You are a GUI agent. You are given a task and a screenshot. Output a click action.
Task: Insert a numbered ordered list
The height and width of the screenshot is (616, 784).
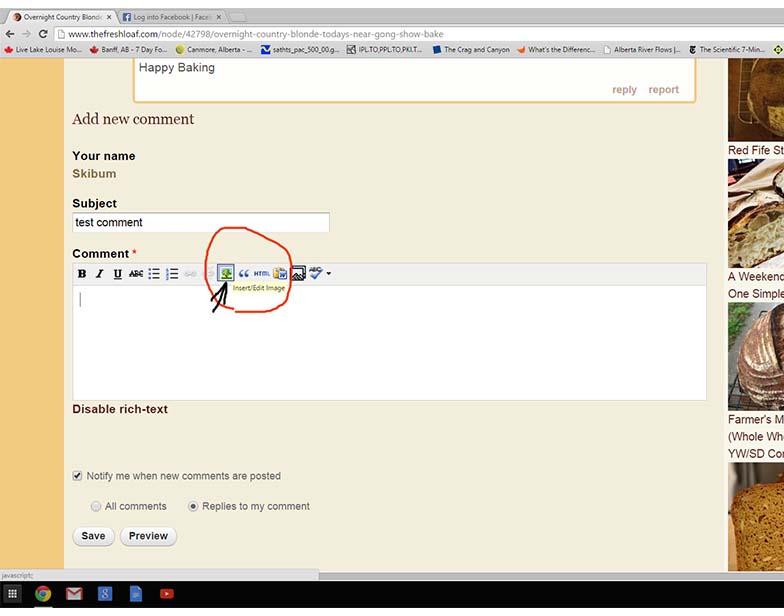[172, 274]
